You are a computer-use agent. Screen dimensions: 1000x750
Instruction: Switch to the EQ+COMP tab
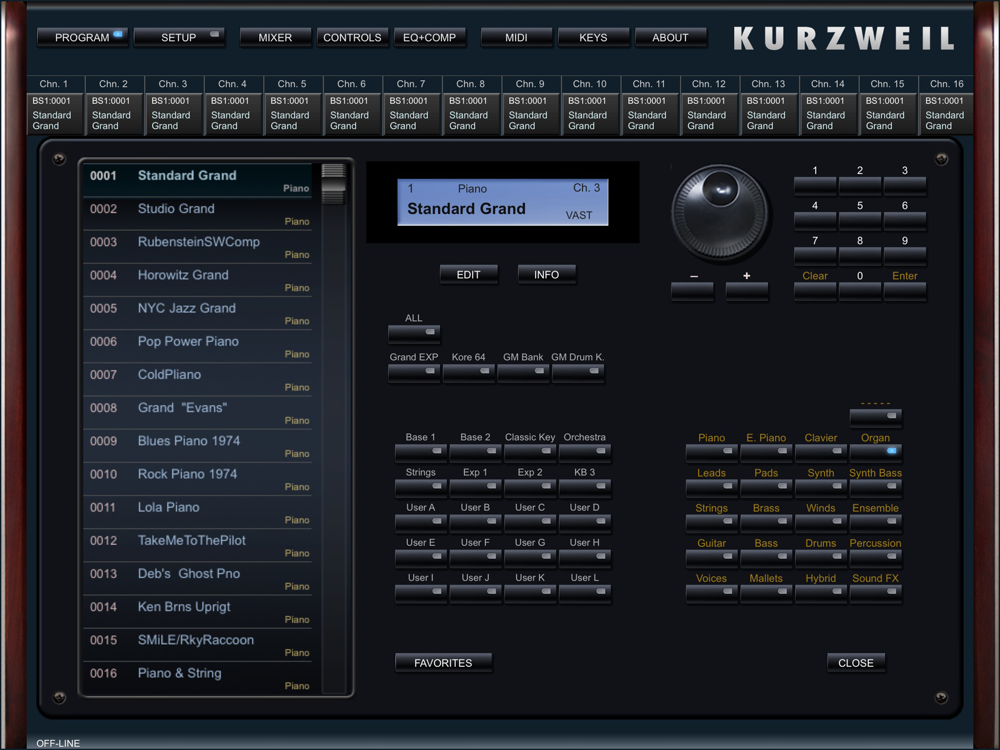(x=429, y=38)
